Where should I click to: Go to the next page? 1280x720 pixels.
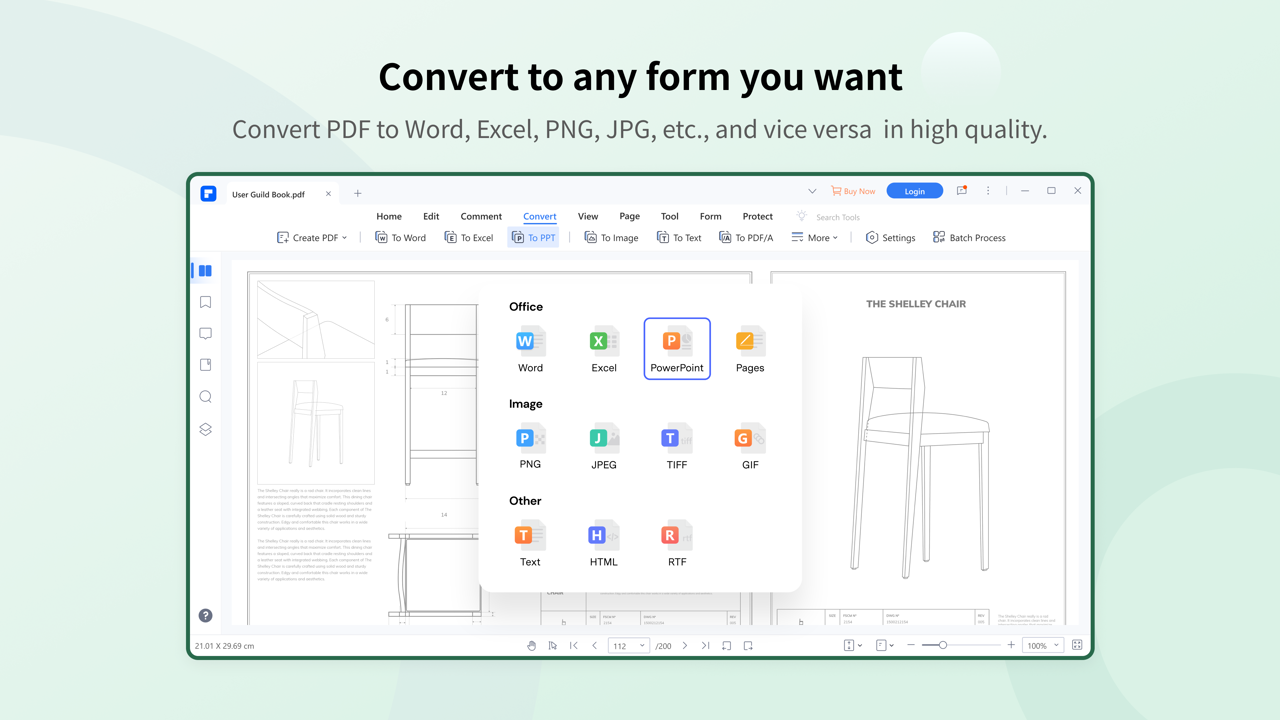click(x=685, y=646)
